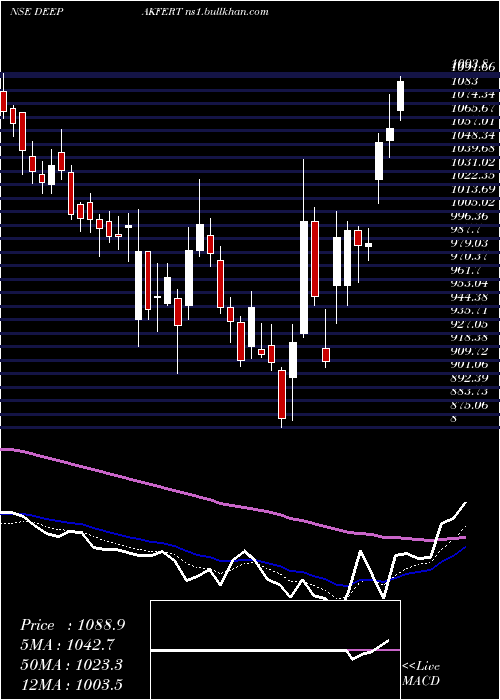
Task: Select the 1022.35 price axis label
Action: click(x=473, y=175)
